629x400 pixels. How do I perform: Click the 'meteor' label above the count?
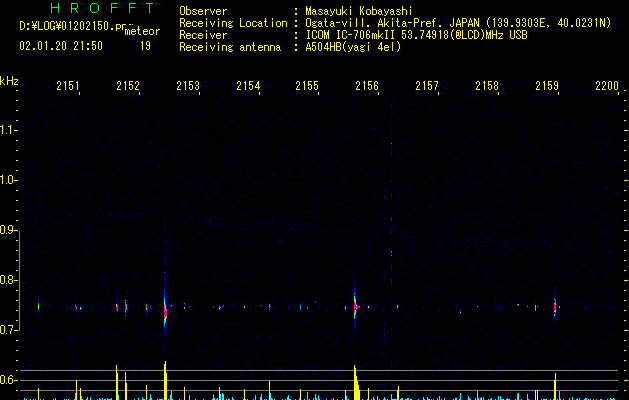[142, 31]
